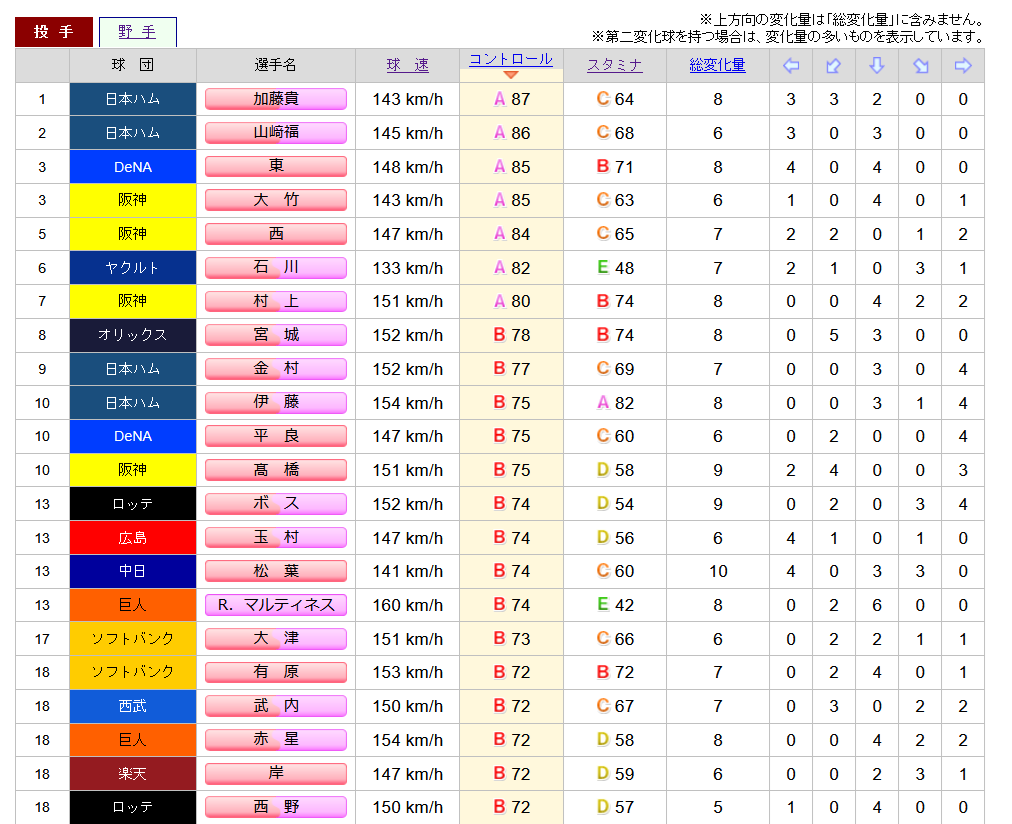Sort table by スタミナ header link
Screen dimensions: 1012x824
click(614, 66)
